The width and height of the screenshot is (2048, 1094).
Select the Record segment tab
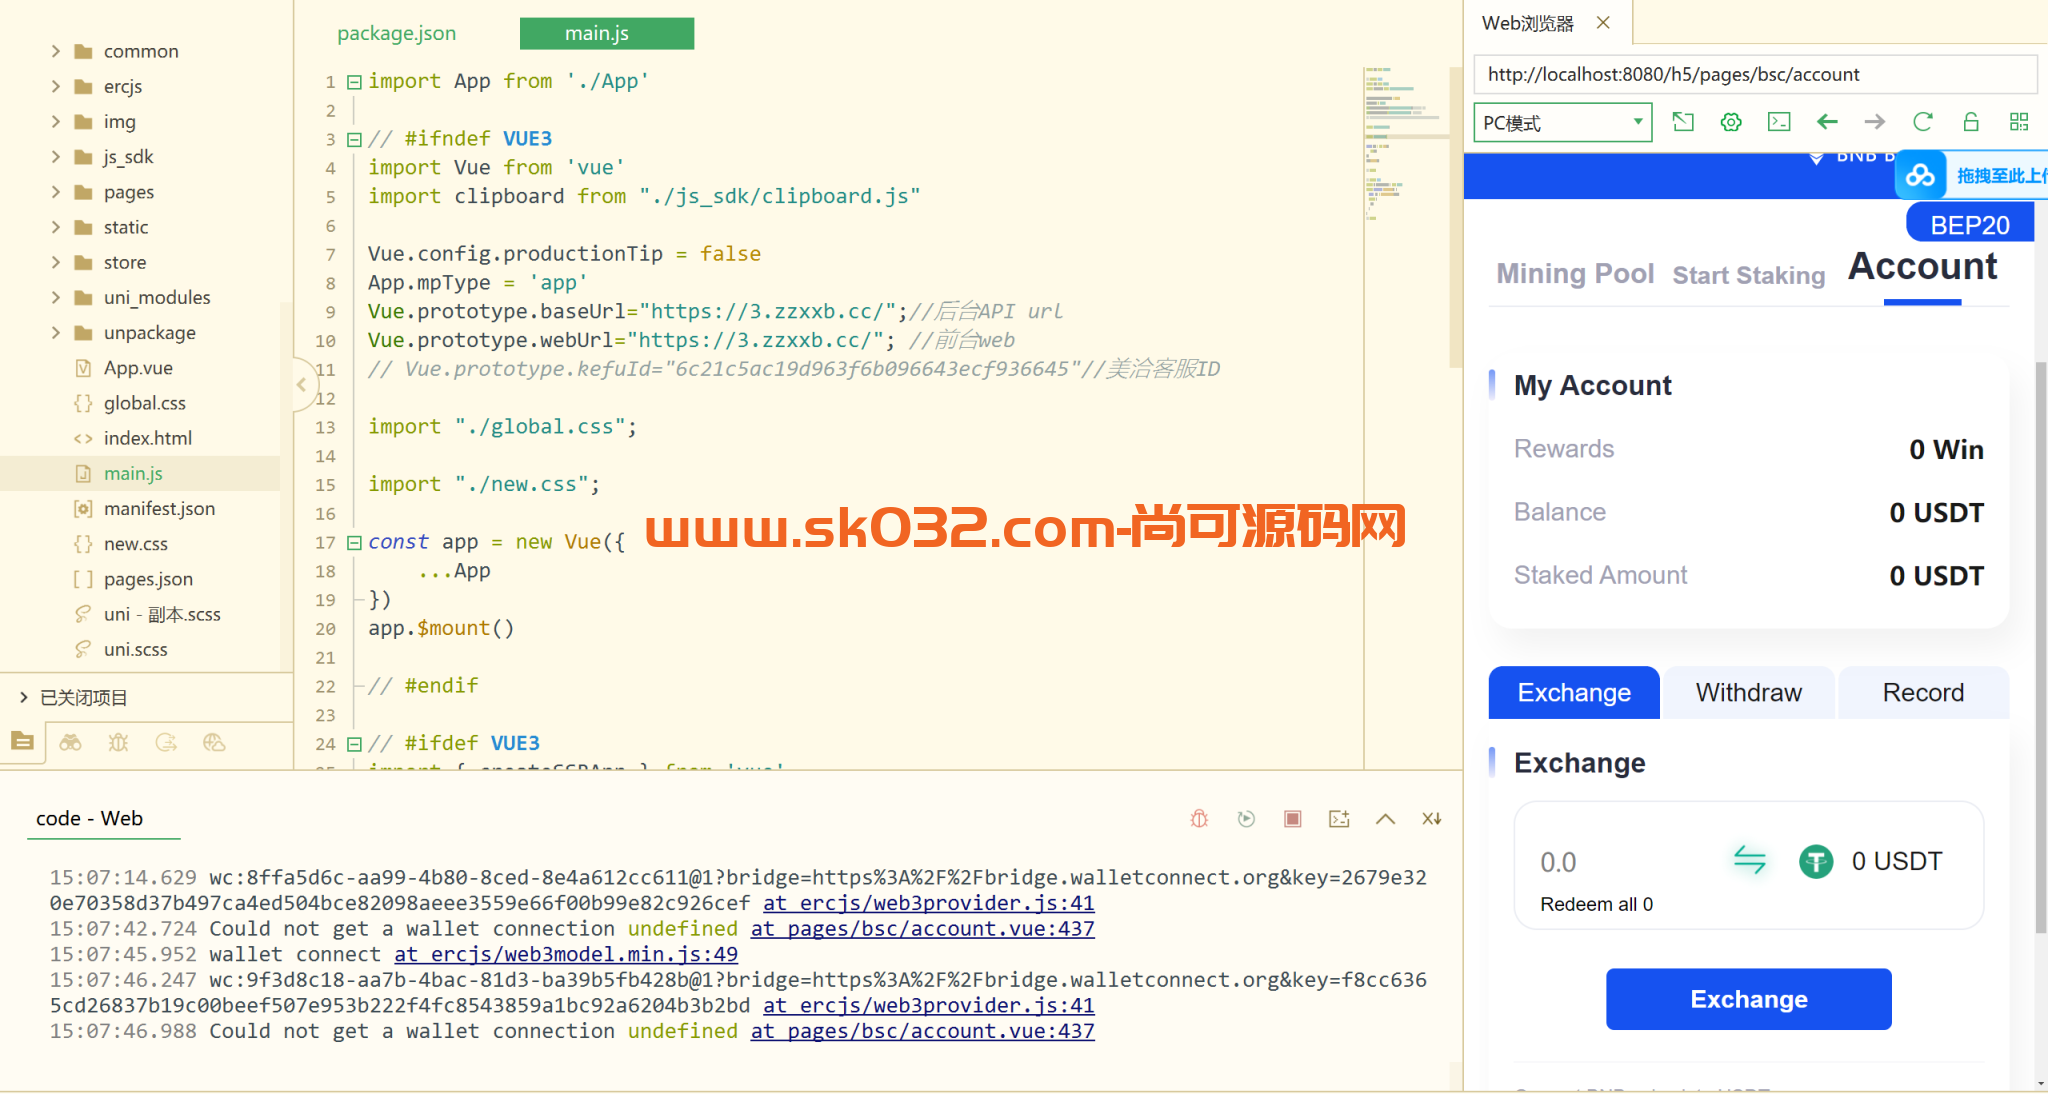coord(1923,692)
